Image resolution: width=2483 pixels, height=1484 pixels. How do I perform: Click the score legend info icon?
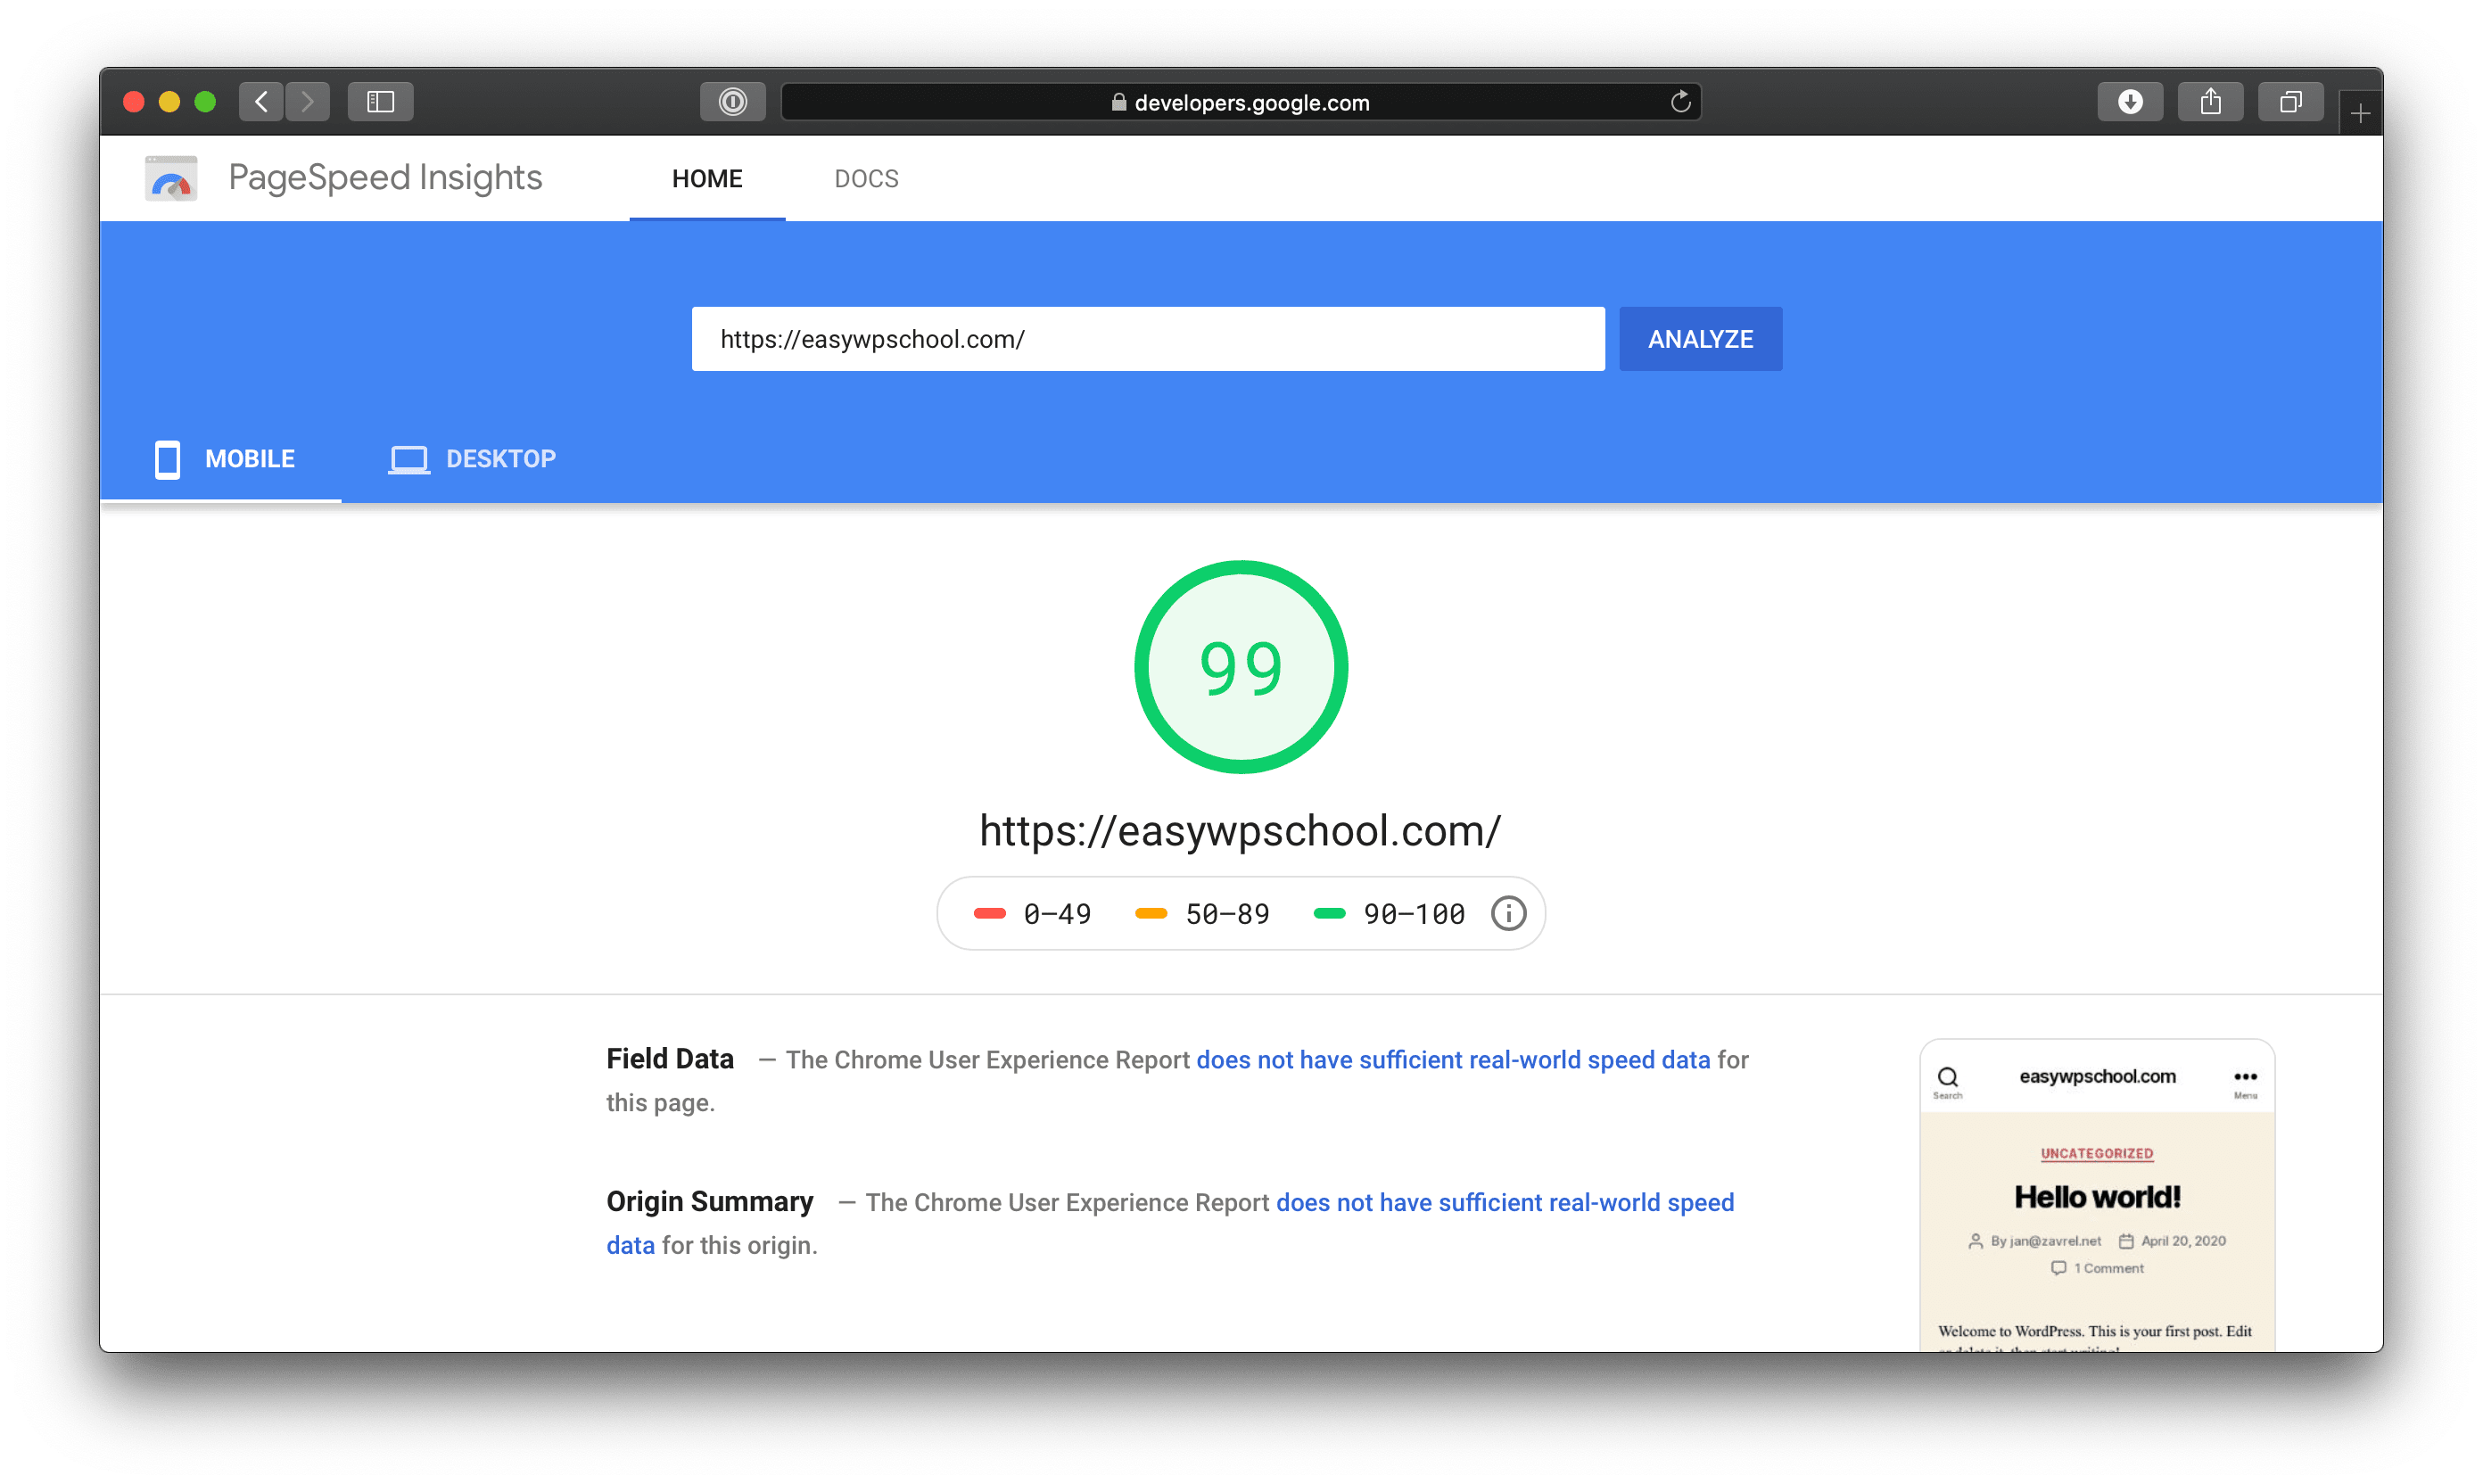[x=1508, y=913]
